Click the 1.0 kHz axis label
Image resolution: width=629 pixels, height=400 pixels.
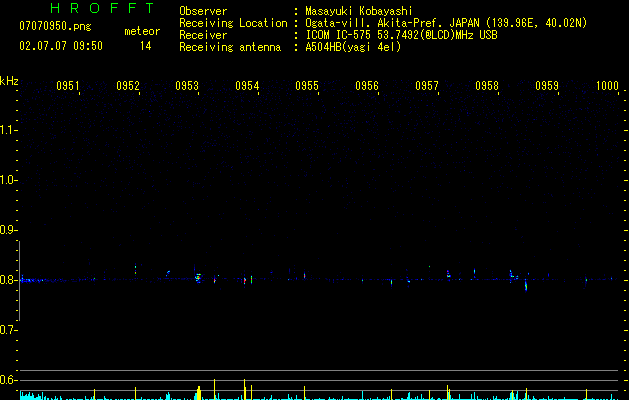tap(8, 180)
